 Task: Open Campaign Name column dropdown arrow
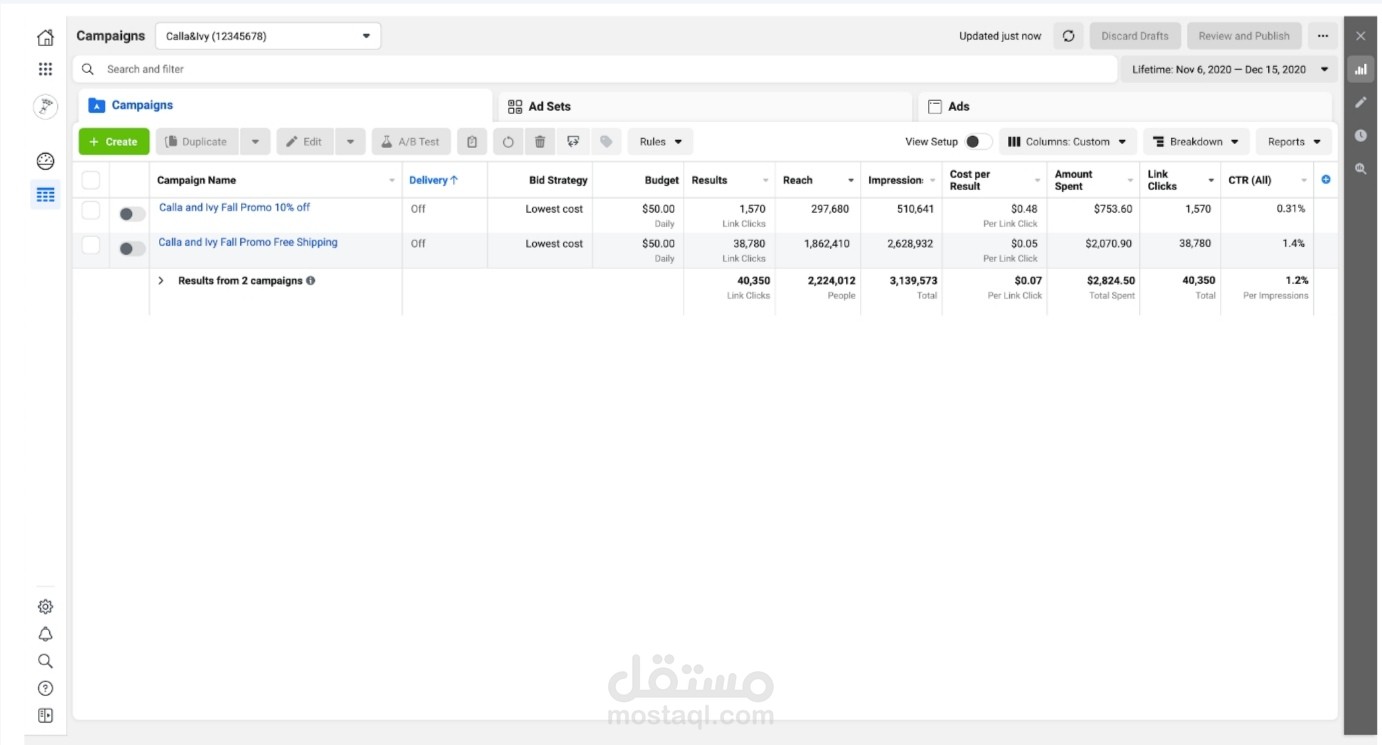coord(391,181)
